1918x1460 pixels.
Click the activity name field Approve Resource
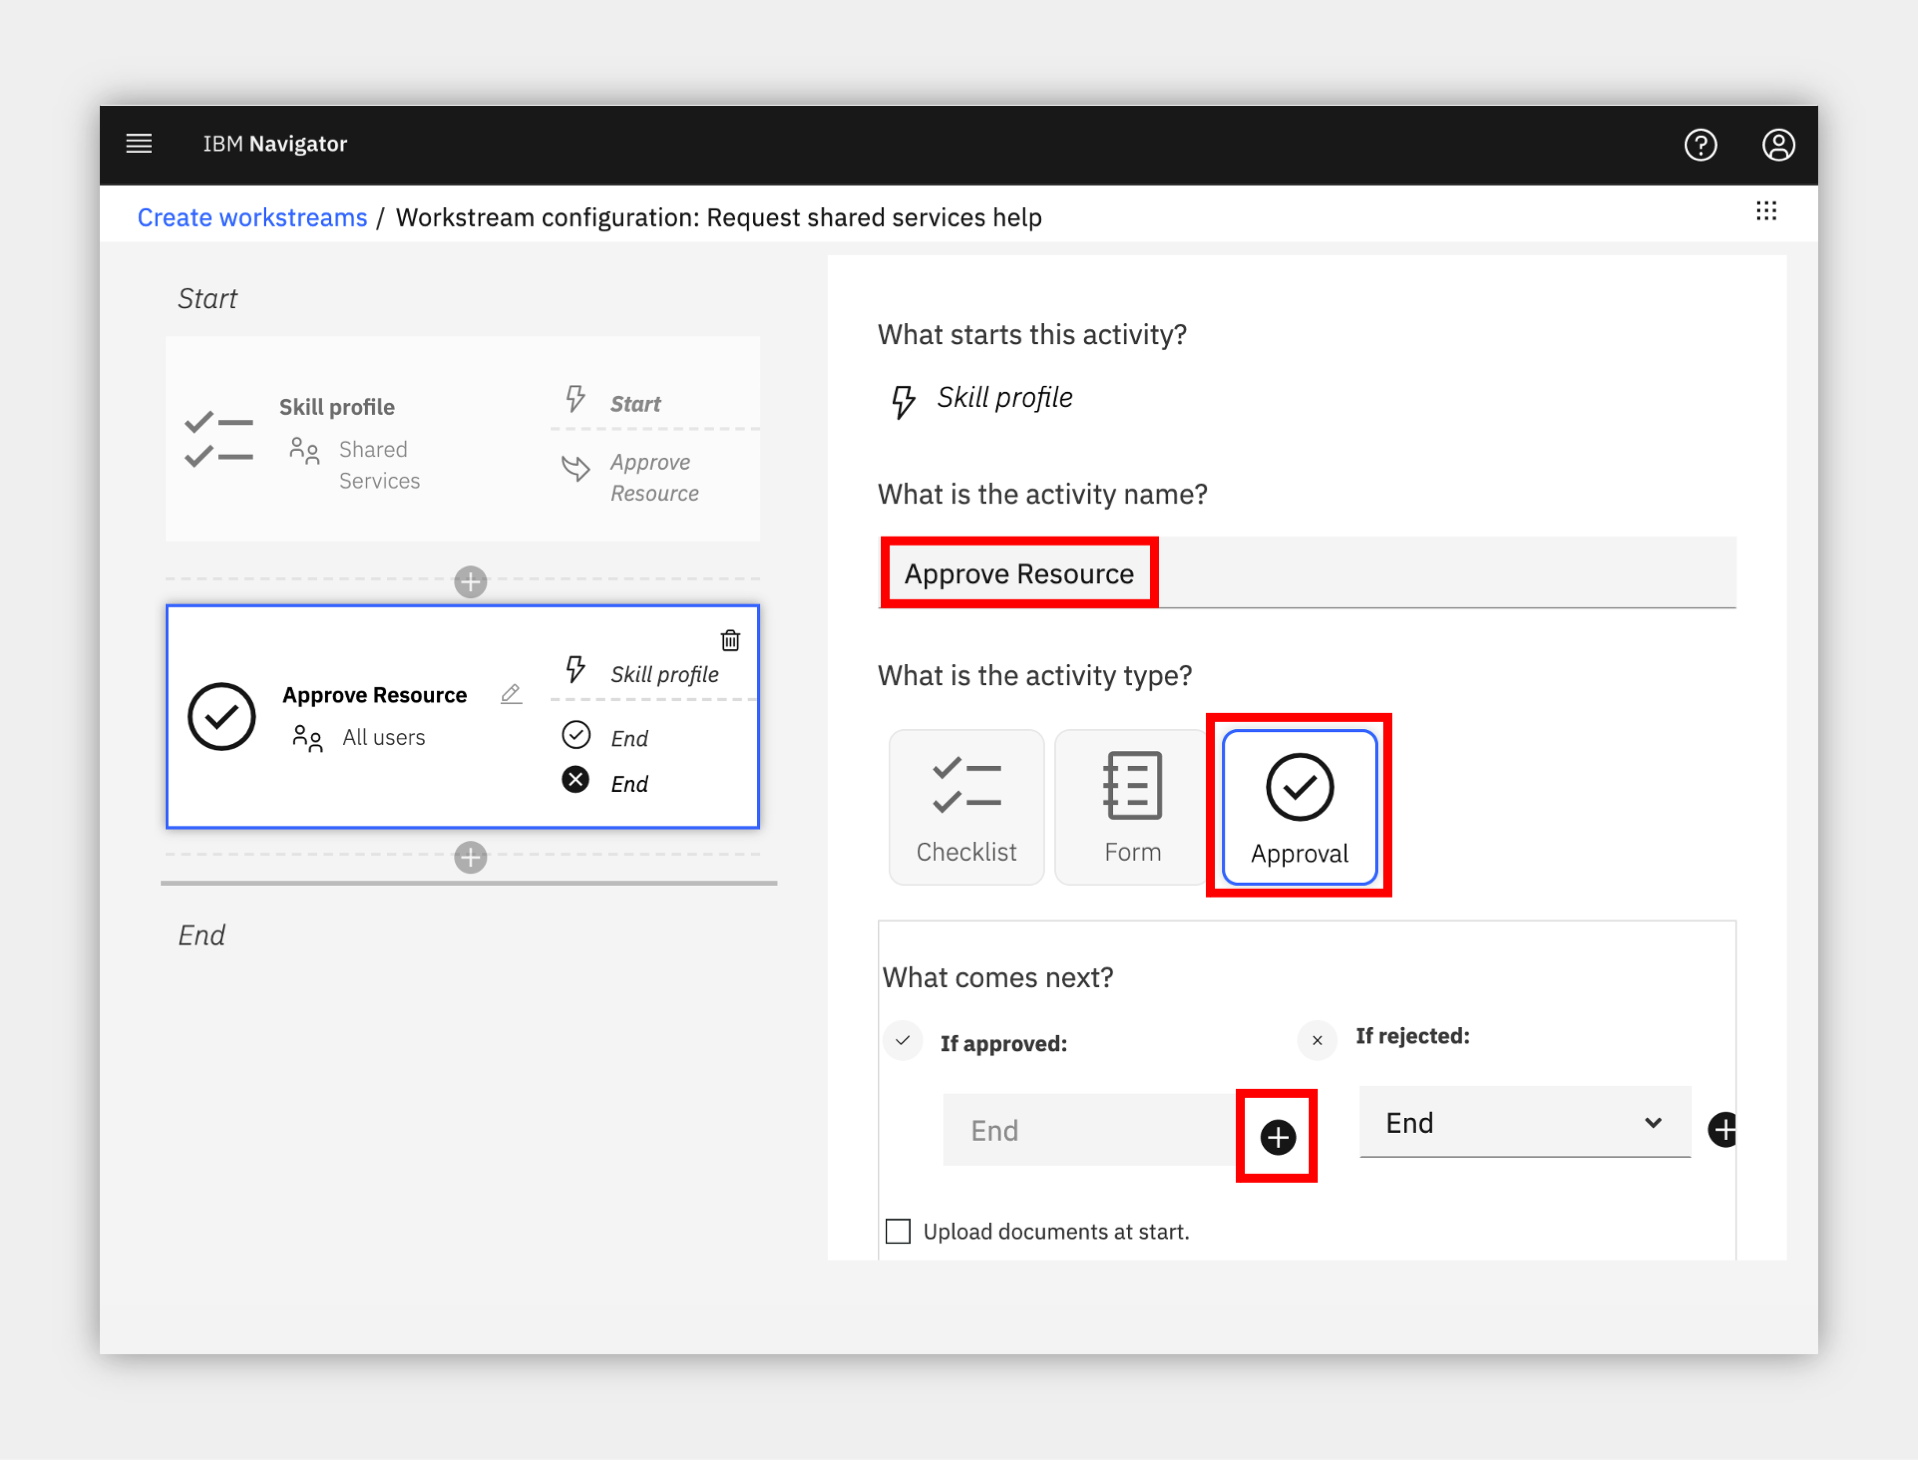(x=1307, y=573)
